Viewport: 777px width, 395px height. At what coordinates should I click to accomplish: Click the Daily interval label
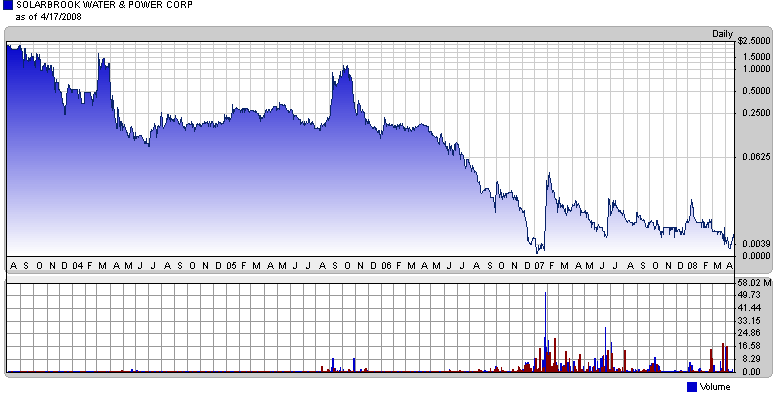click(x=722, y=34)
